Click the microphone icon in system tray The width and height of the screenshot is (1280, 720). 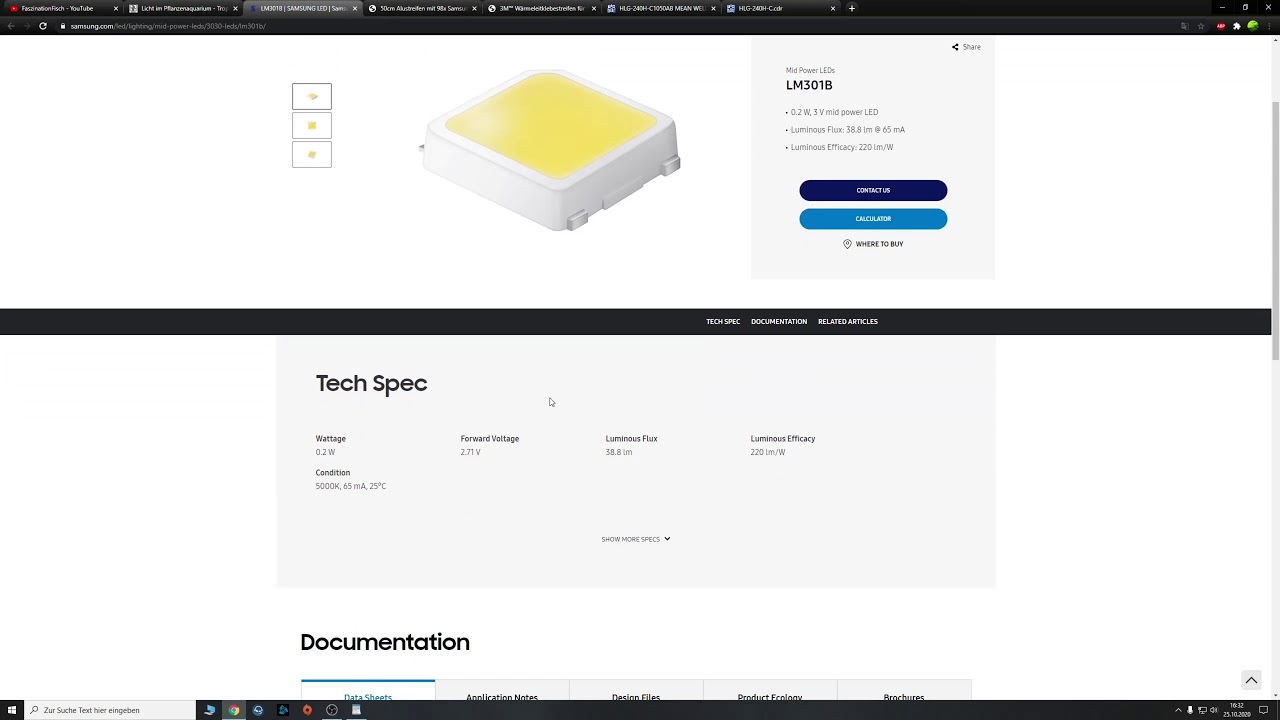click(1190, 710)
